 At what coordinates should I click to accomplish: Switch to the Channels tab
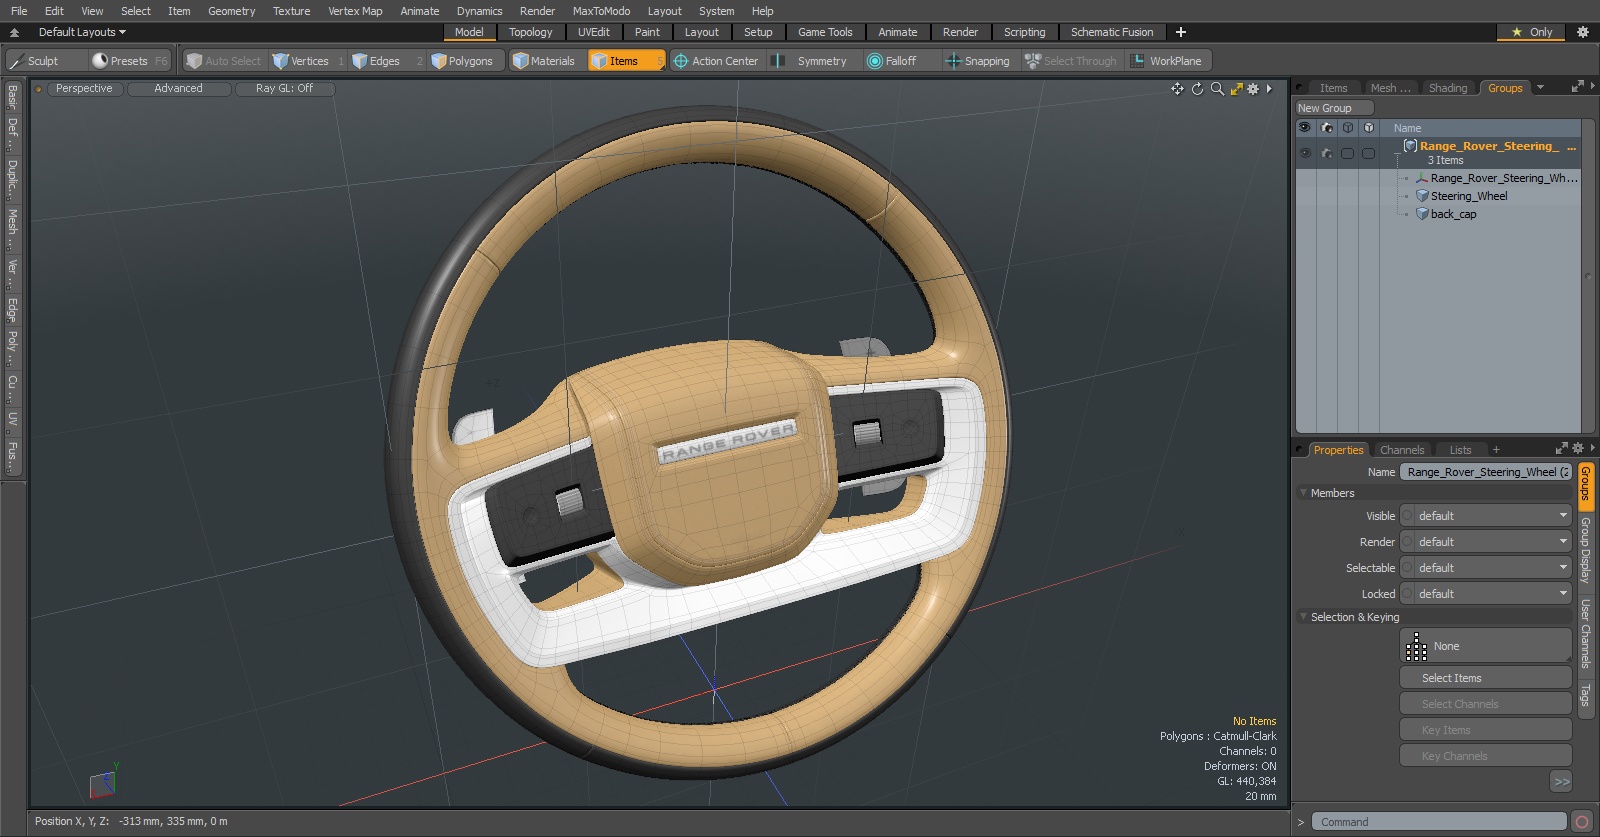point(1402,450)
